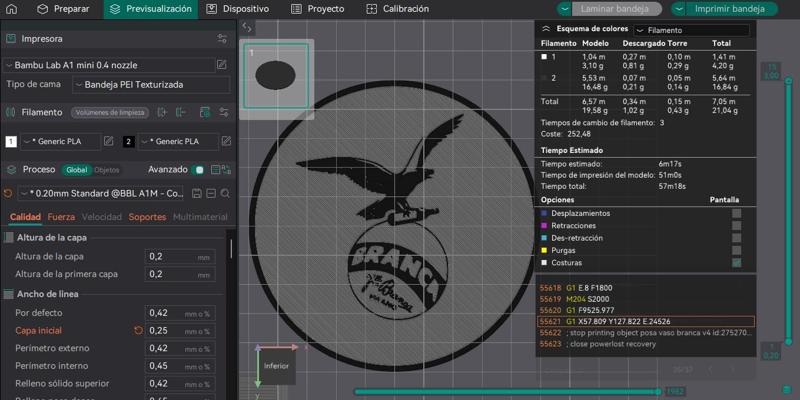This screenshot has height=400, width=800.
Task: Go to the home screen icon
Action: coord(11,9)
